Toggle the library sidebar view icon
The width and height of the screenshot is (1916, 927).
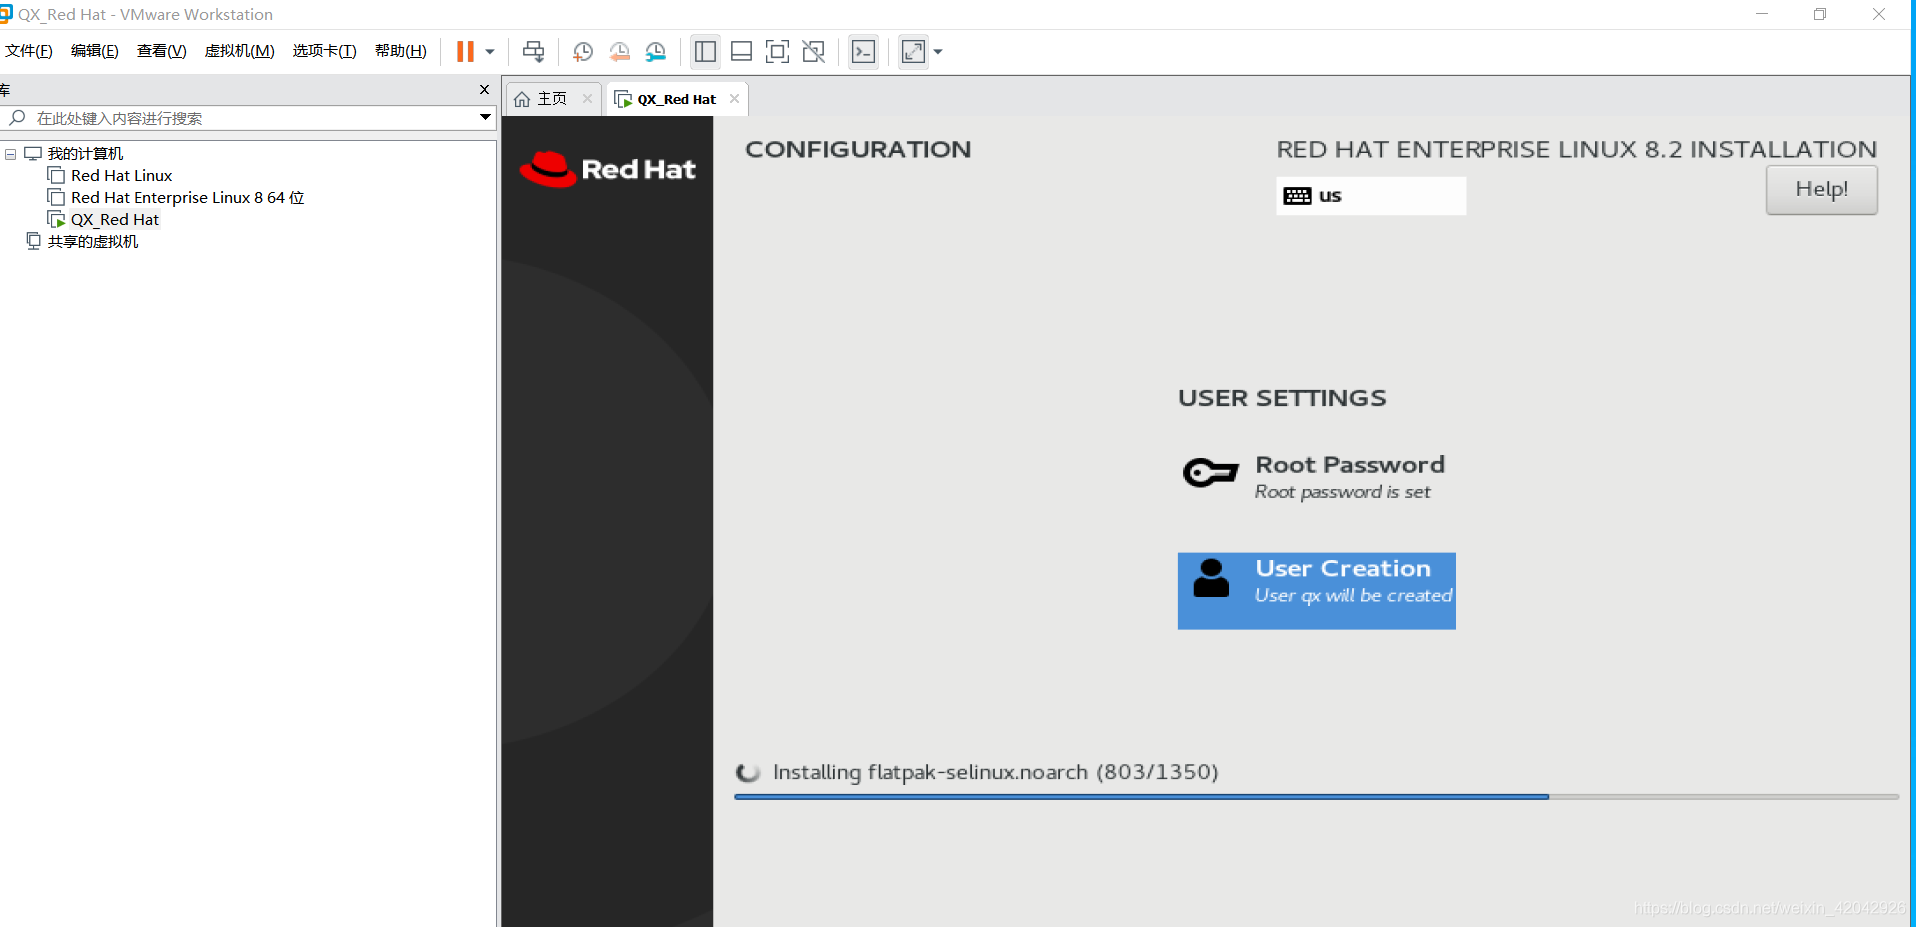(705, 52)
